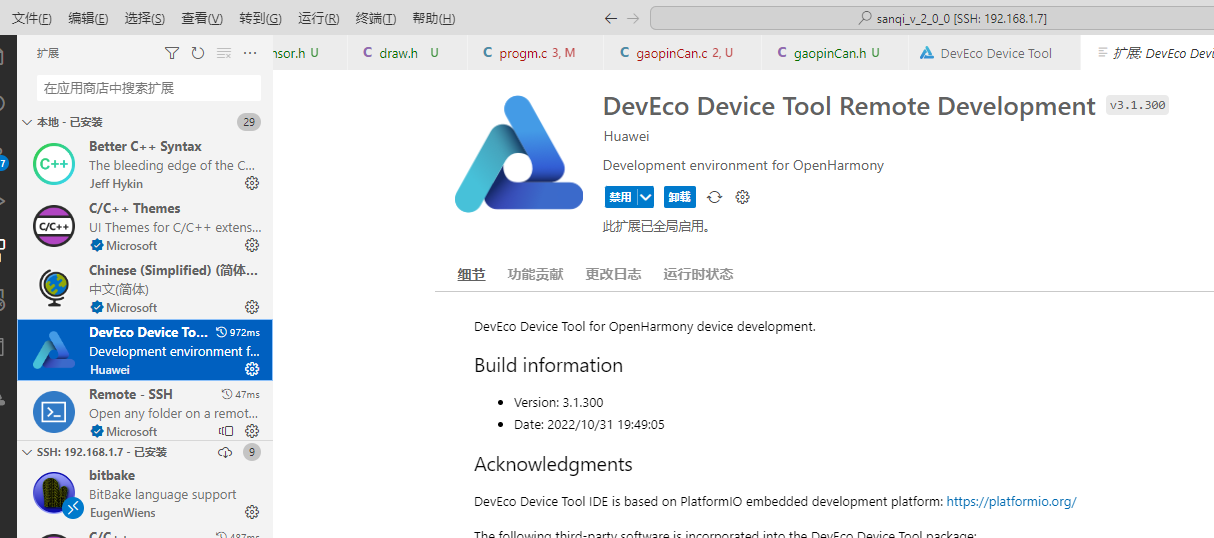Click verified badge beside Microsoft under C/C++ Themes

pos(96,245)
